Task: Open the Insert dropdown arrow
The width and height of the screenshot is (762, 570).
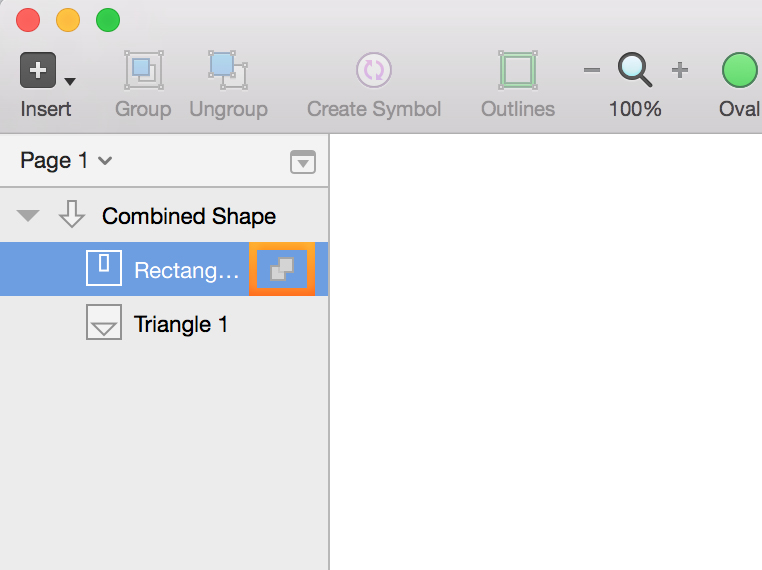Action: pyautogui.click(x=70, y=81)
